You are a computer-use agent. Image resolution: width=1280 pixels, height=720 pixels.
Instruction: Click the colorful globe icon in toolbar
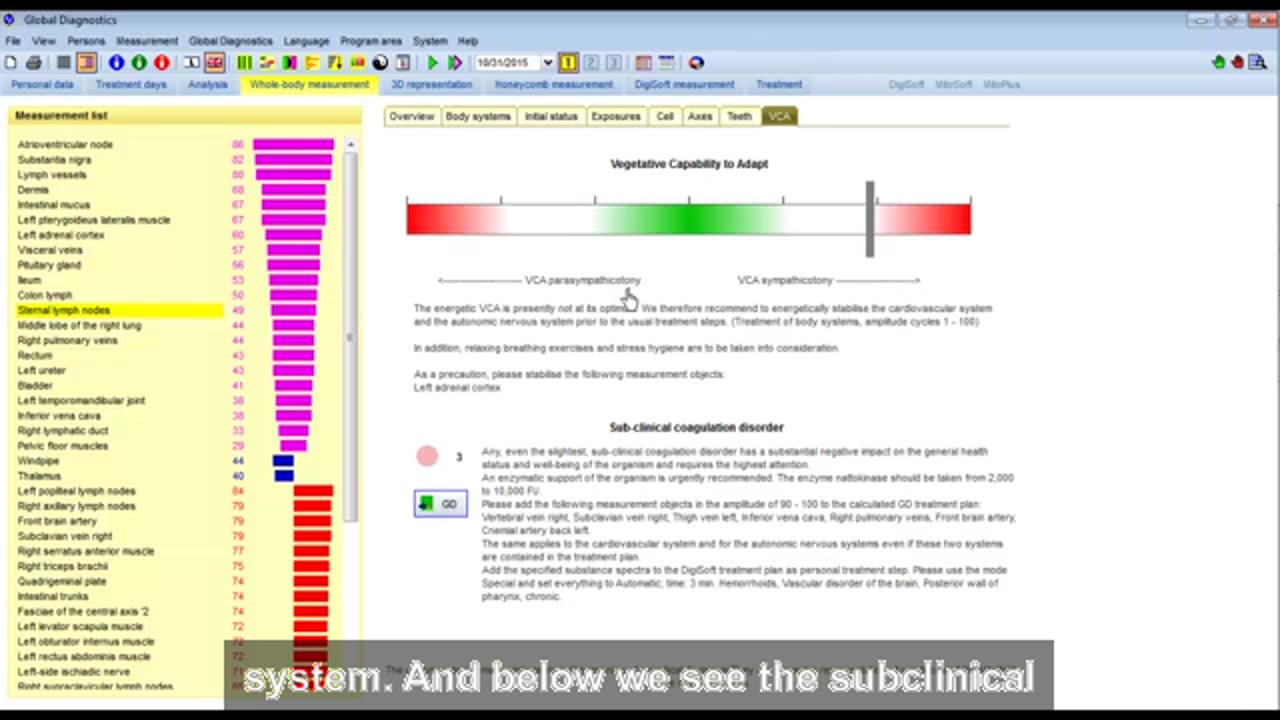[x=696, y=63]
